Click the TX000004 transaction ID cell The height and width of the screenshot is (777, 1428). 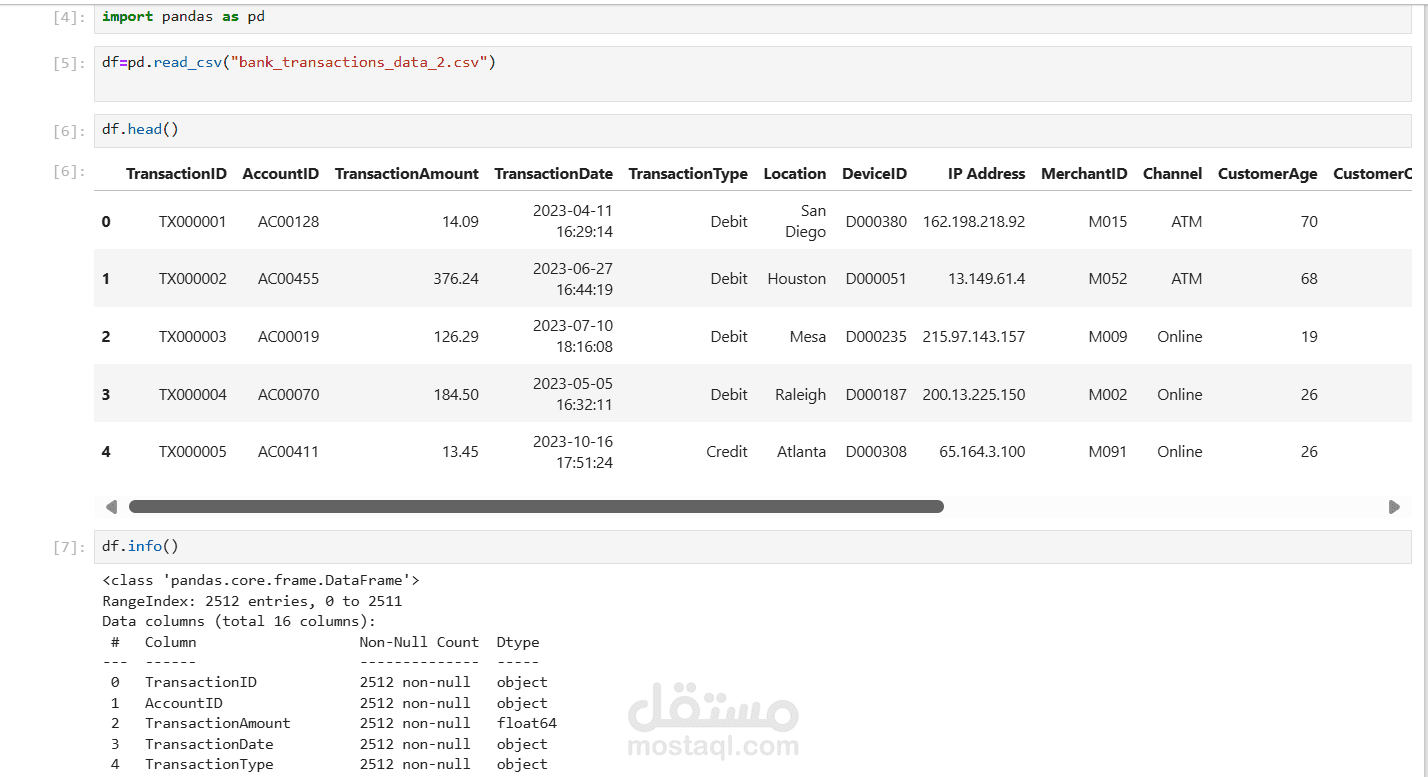(193, 395)
